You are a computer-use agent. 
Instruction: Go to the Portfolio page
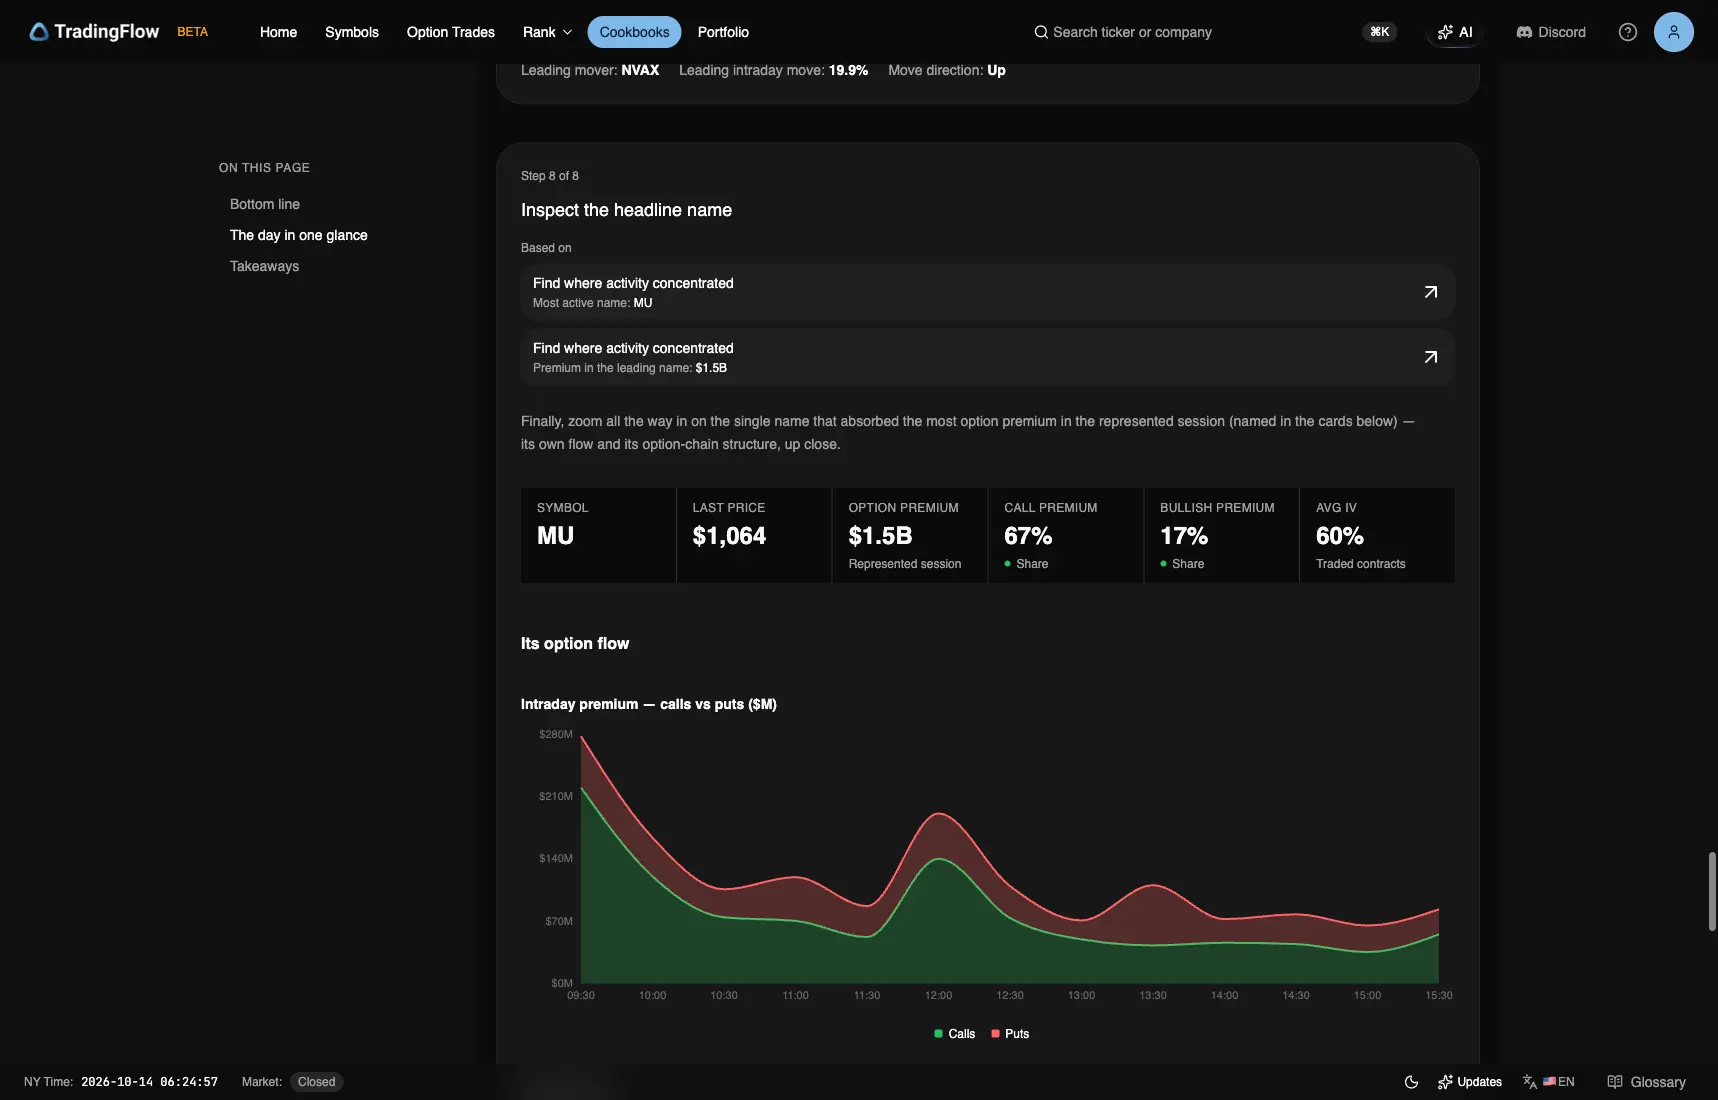pyautogui.click(x=723, y=32)
